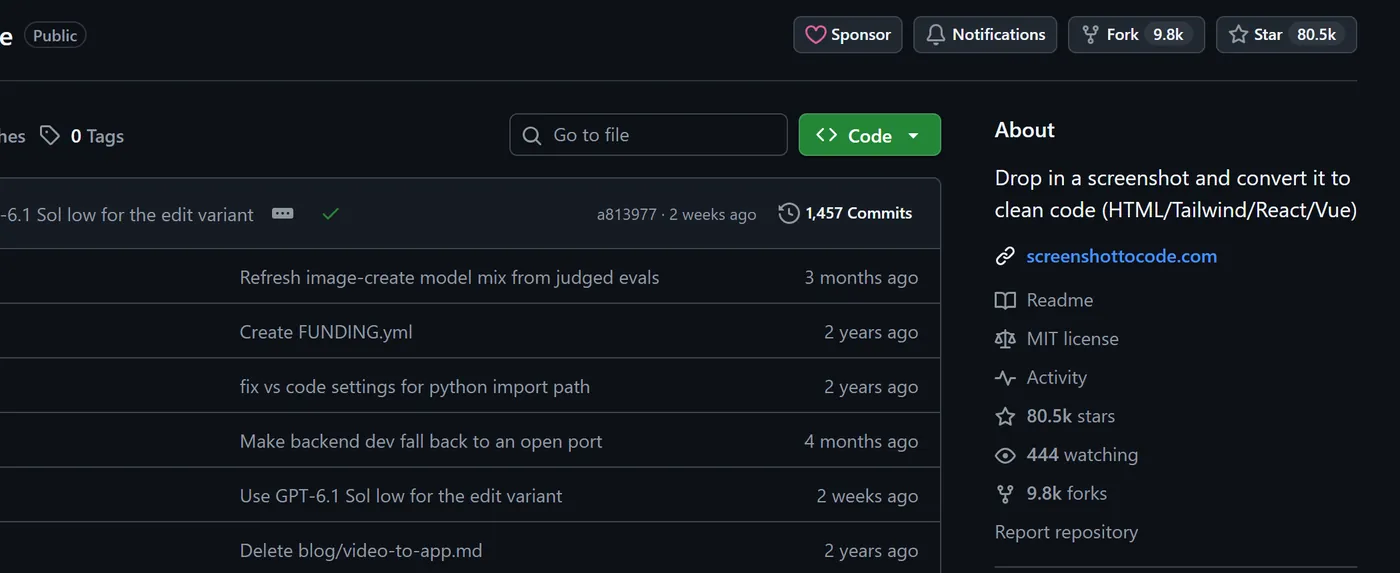Viewport: 1400px width, 573px height.
Task: Visit screenshottocode.com website link
Action: point(1122,256)
